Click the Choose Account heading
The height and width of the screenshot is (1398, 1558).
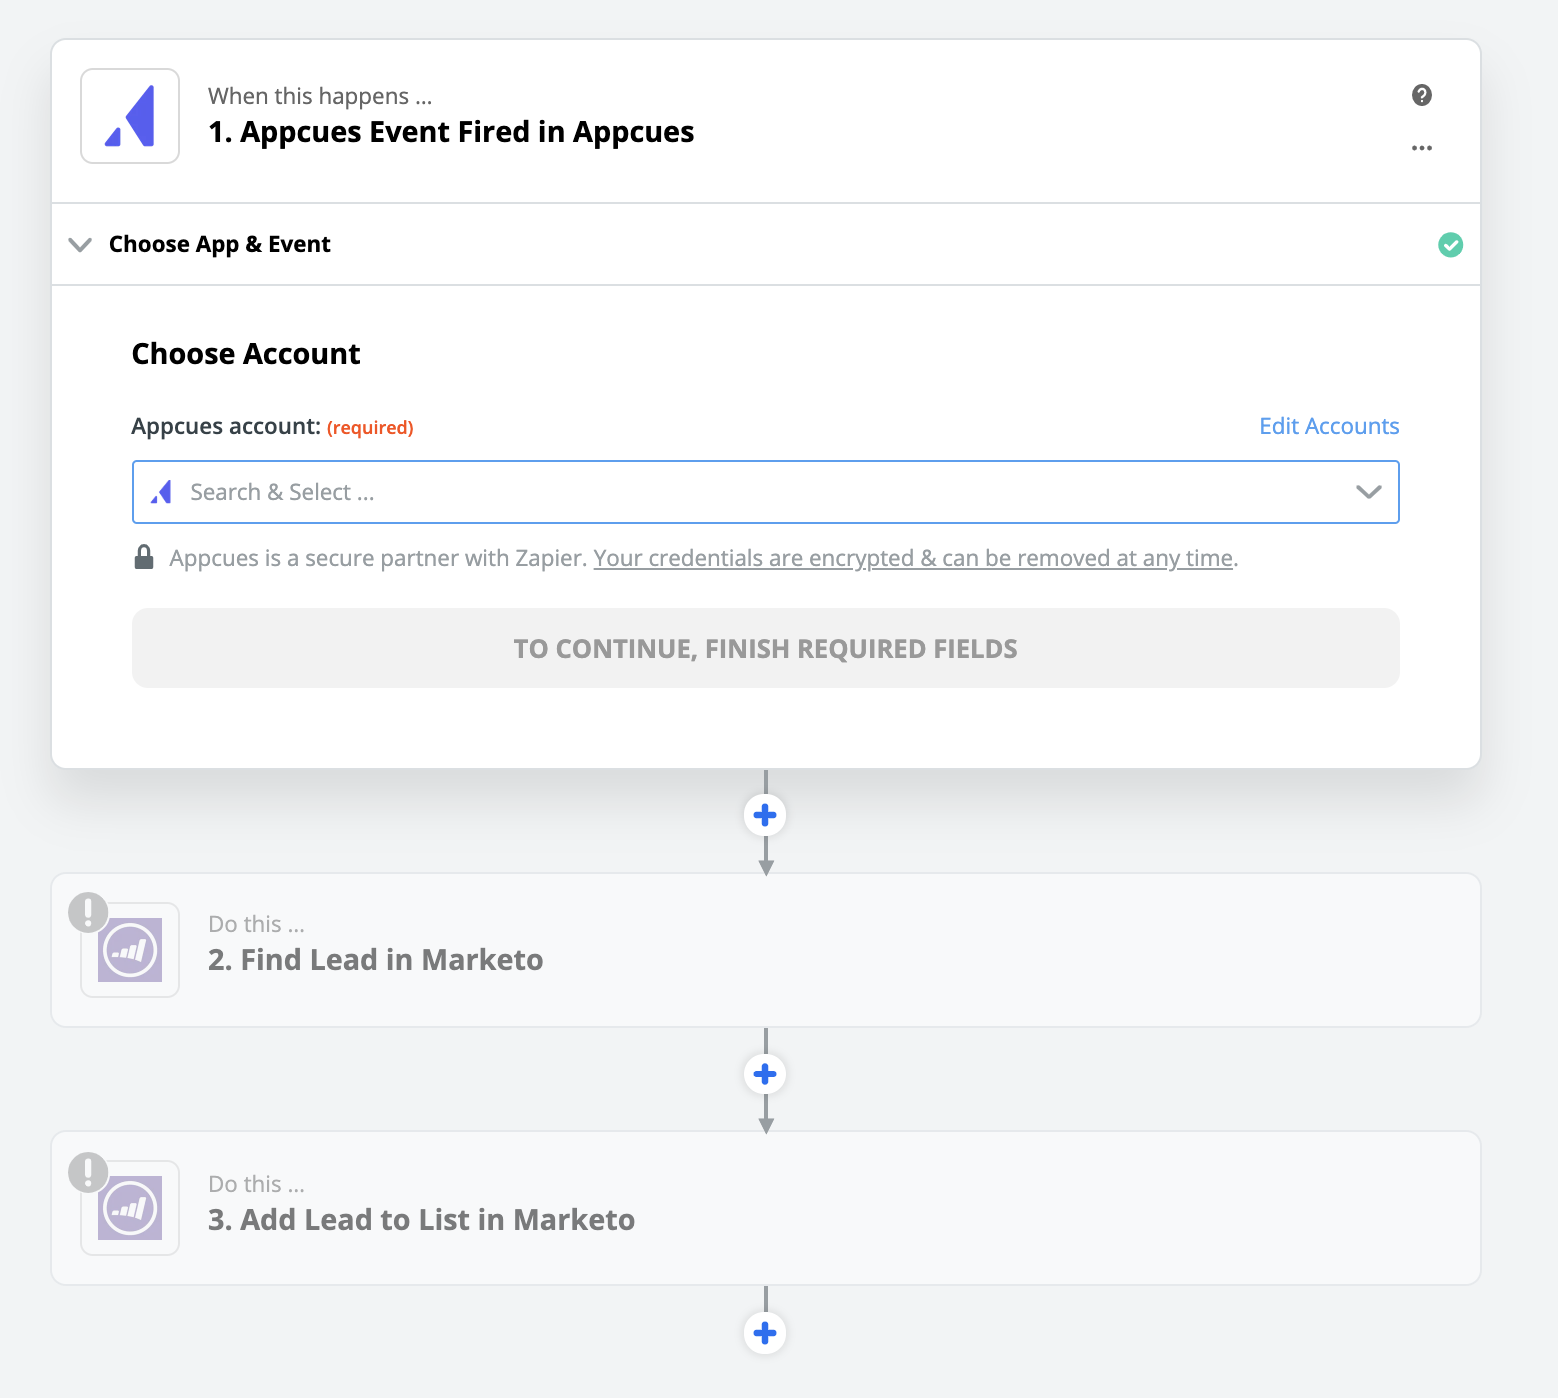246,354
